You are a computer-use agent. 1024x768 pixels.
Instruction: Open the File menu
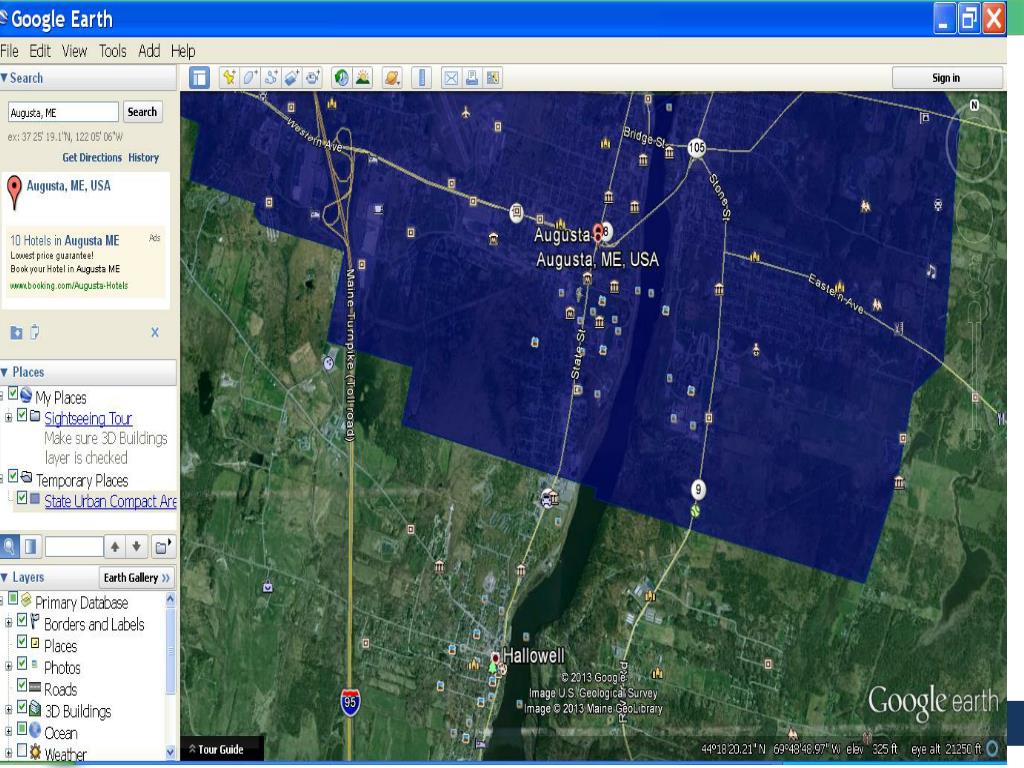9,51
